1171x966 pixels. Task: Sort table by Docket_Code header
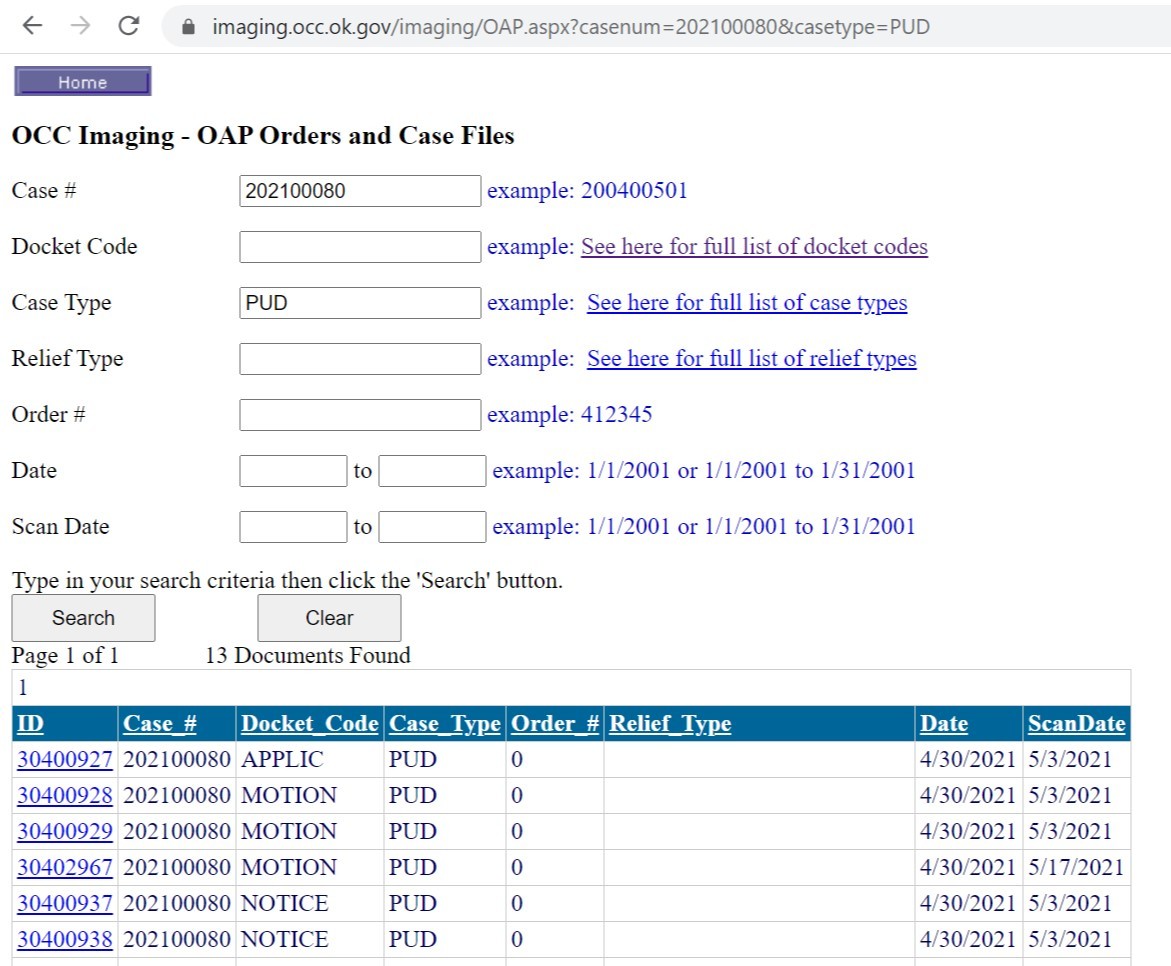tap(310, 724)
